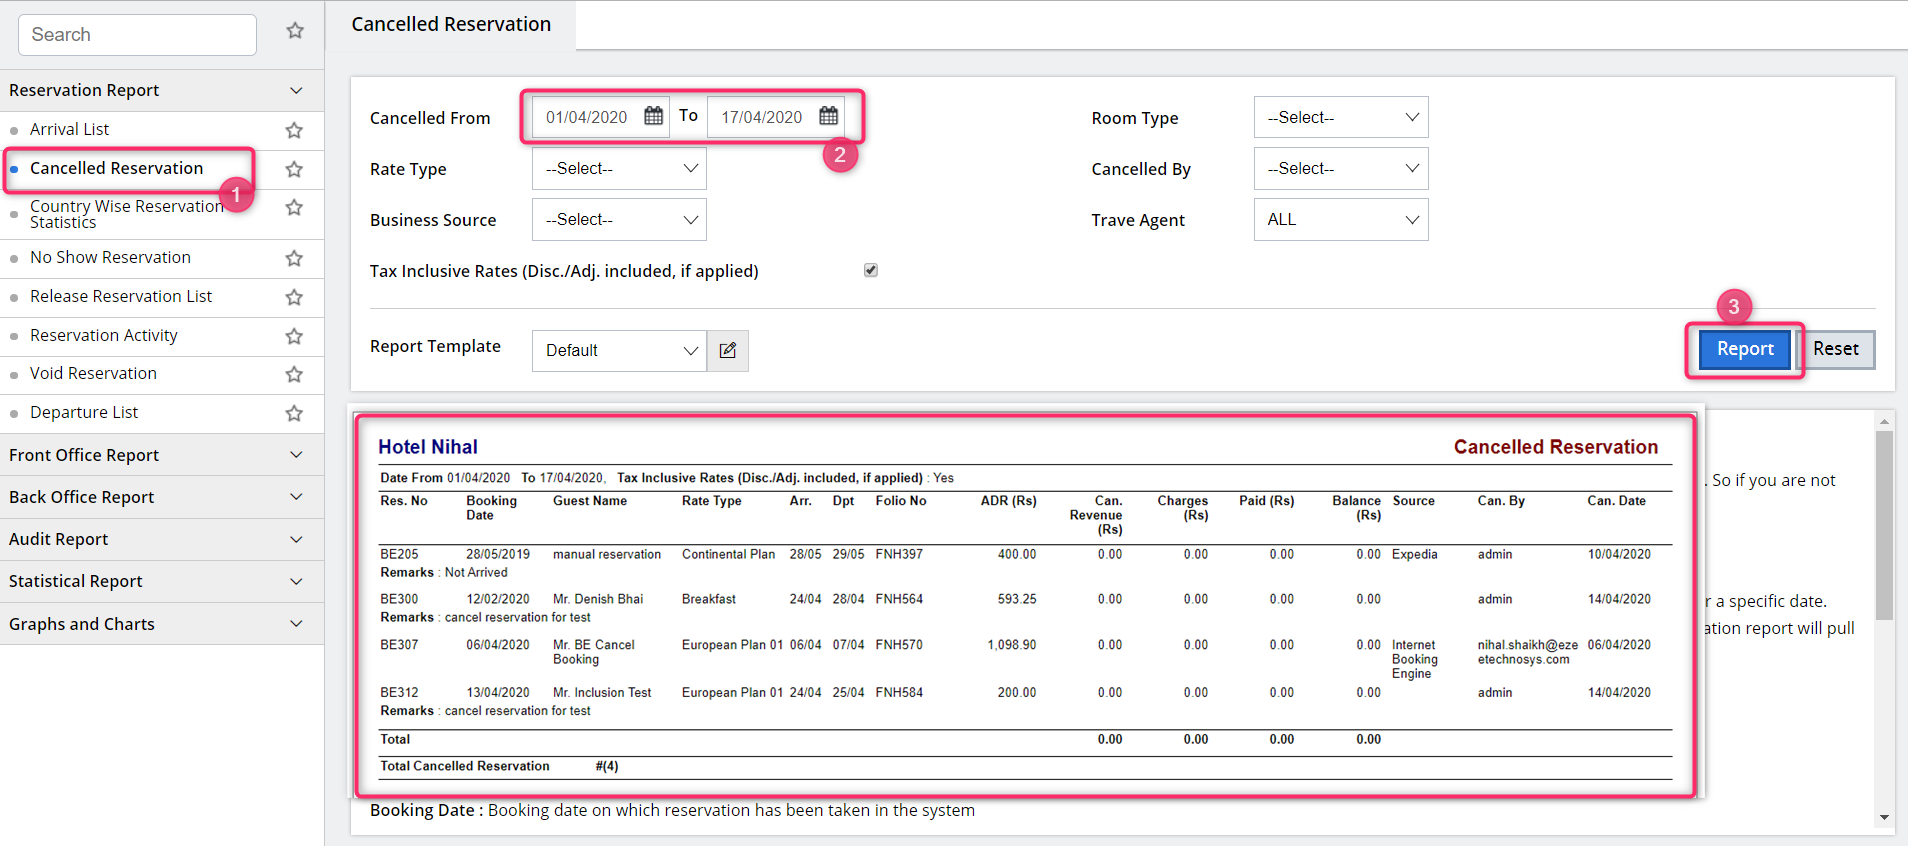Click the scrollbar down arrow
The height and width of the screenshot is (846, 1908).
pyautogui.click(x=1884, y=818)
